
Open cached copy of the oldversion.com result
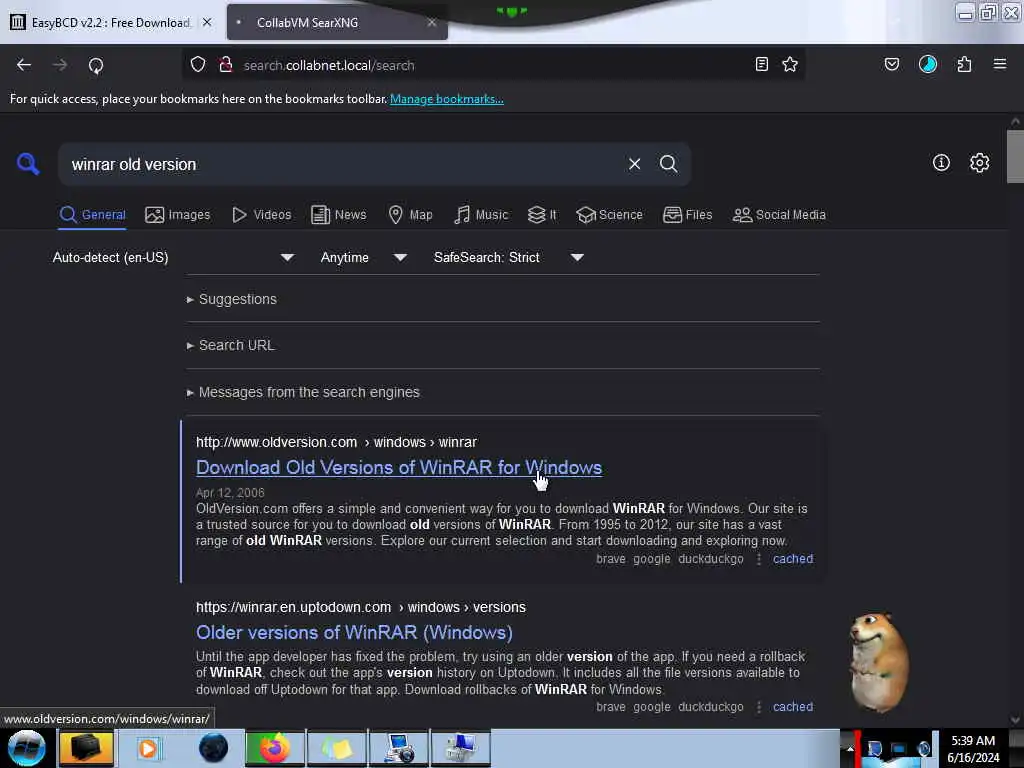793,559
